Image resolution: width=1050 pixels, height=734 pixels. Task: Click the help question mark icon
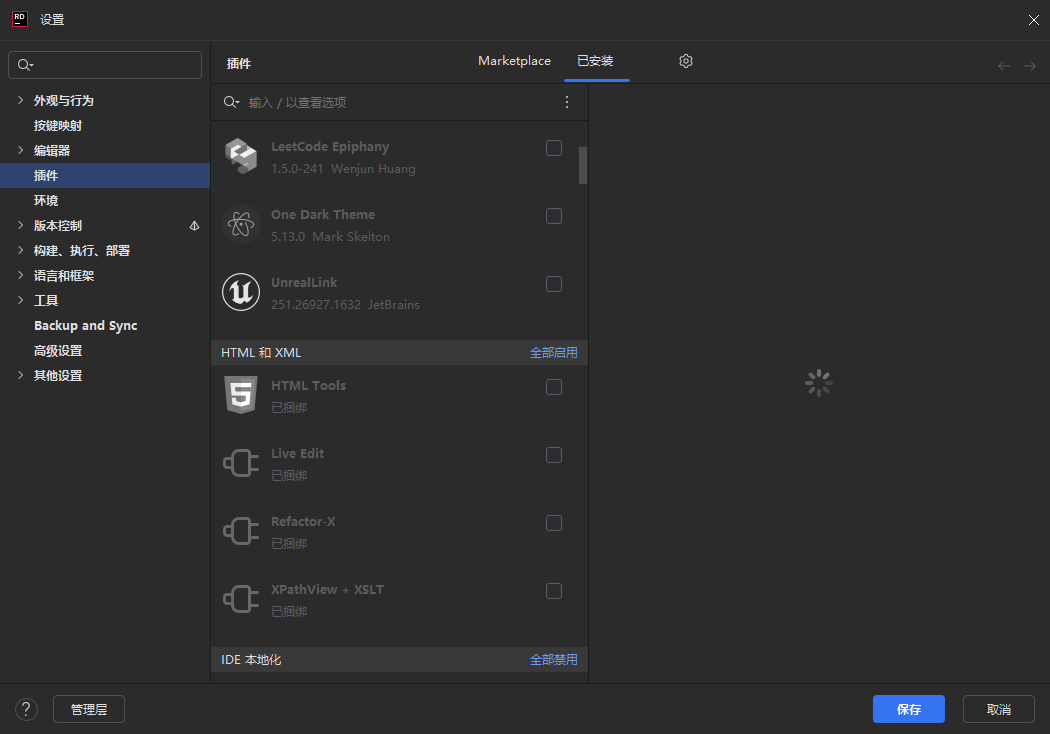[x=26, y=709]
